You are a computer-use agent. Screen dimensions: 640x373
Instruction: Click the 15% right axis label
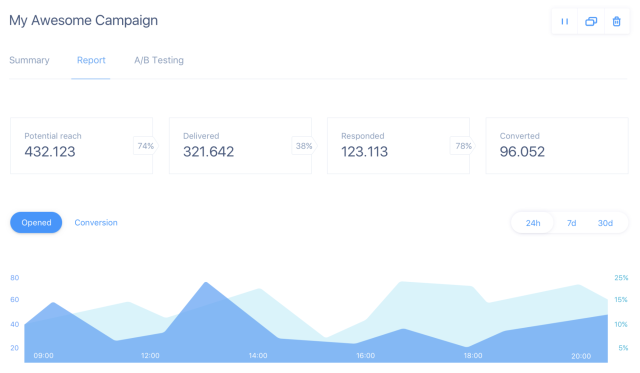click(621, 300)
